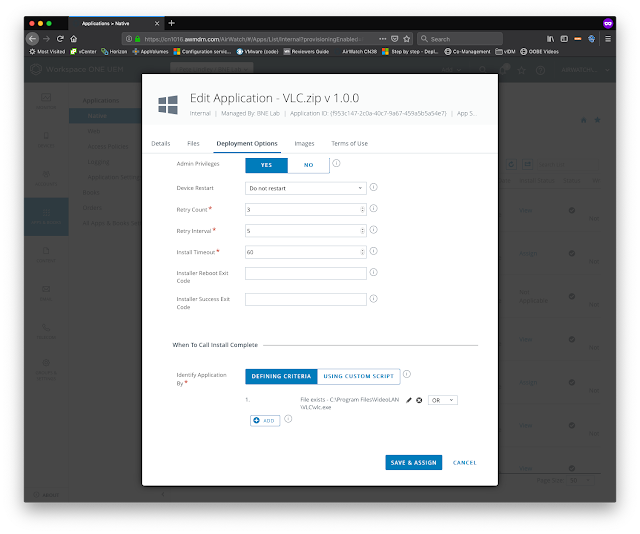Viewport: 640px width, 534px height.
Task: Select the Deployment Options tab
Action: click(x=247, y=143)
